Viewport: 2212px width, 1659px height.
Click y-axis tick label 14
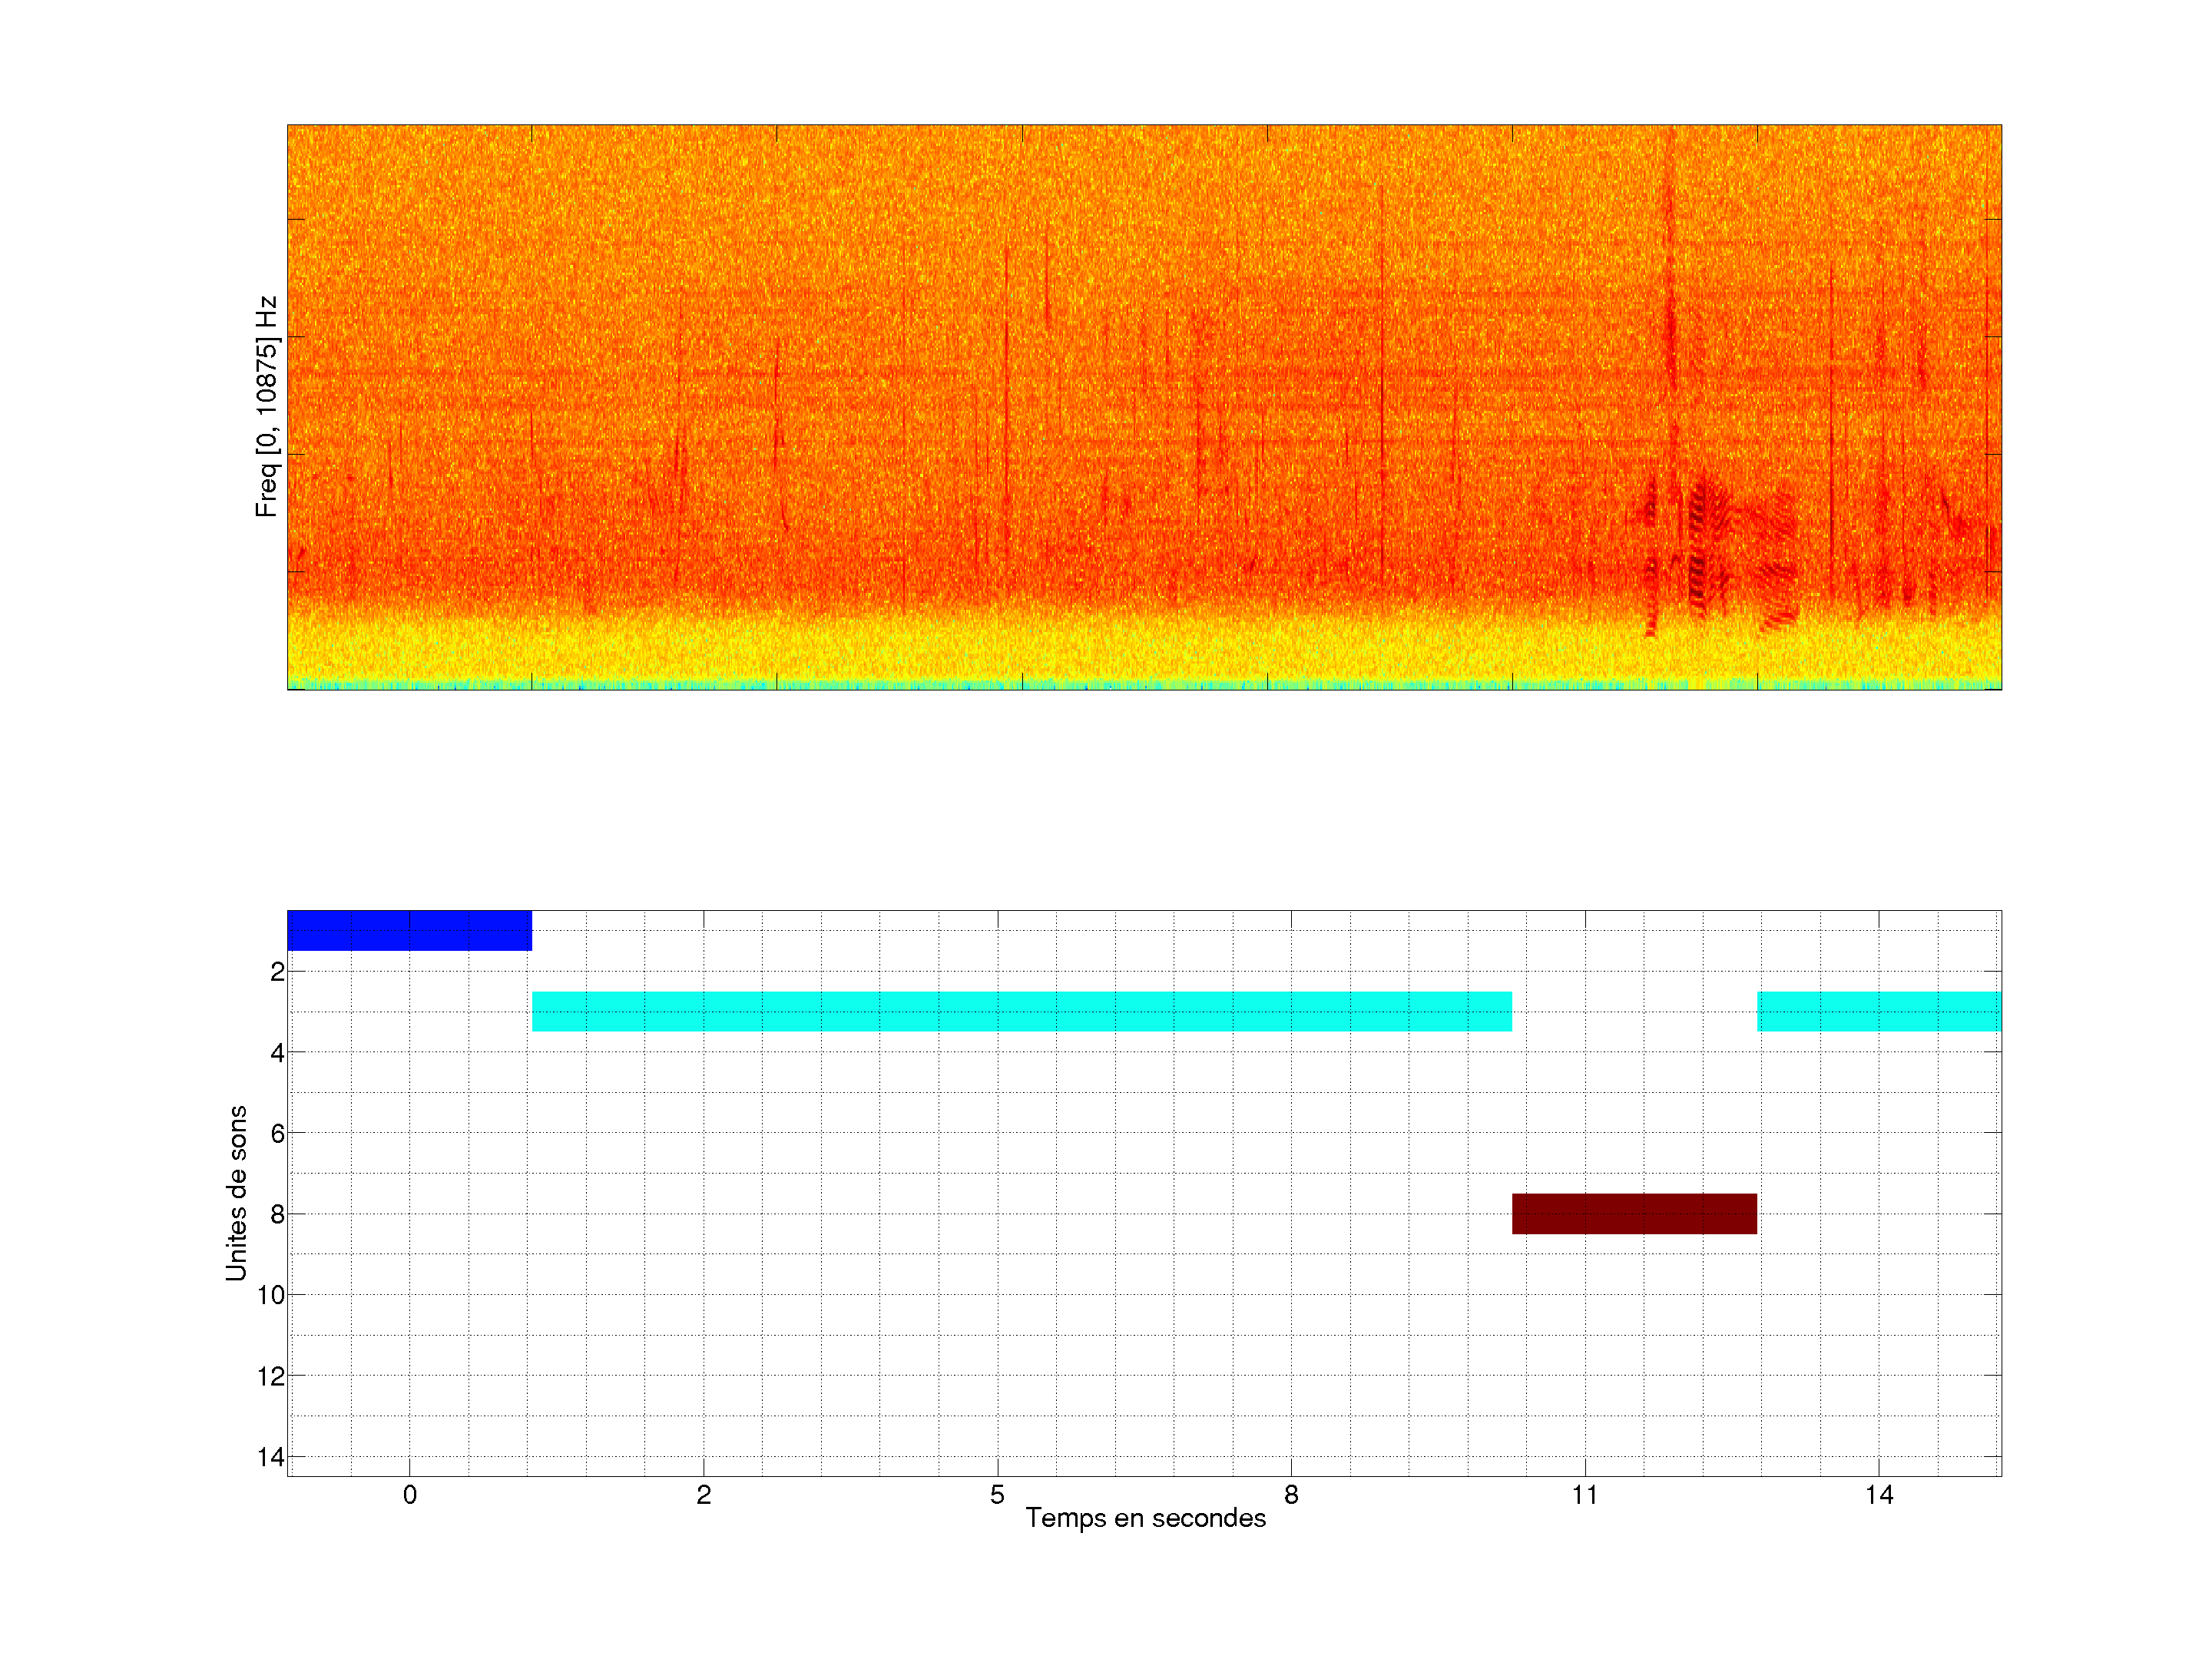pos(271,1457)
